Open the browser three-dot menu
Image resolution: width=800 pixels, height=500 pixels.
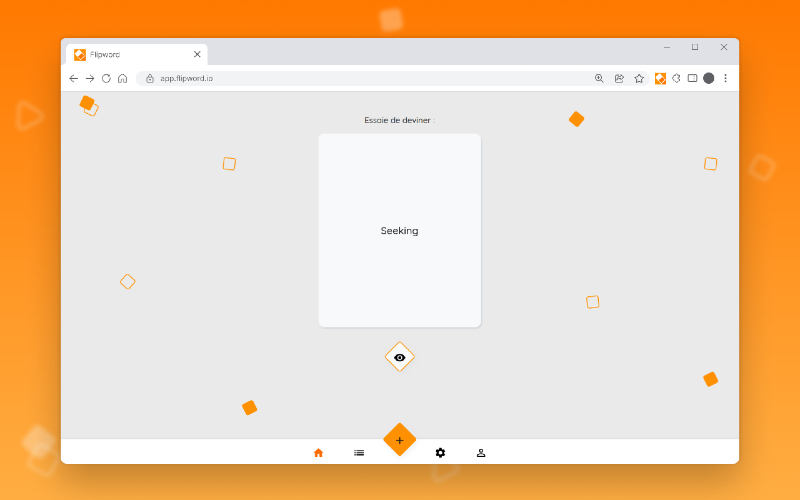pos(726,79)
